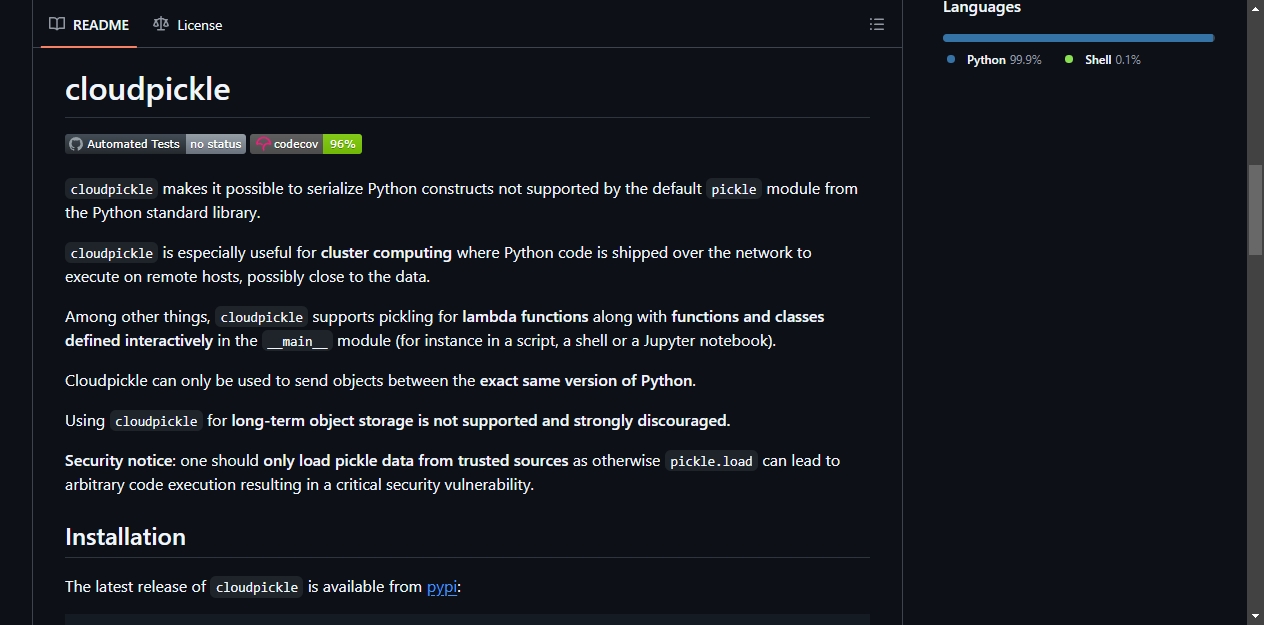The image size is (1264, 625).
Task: Click the 'Security notice' bold text
Action: pos(120,461)
